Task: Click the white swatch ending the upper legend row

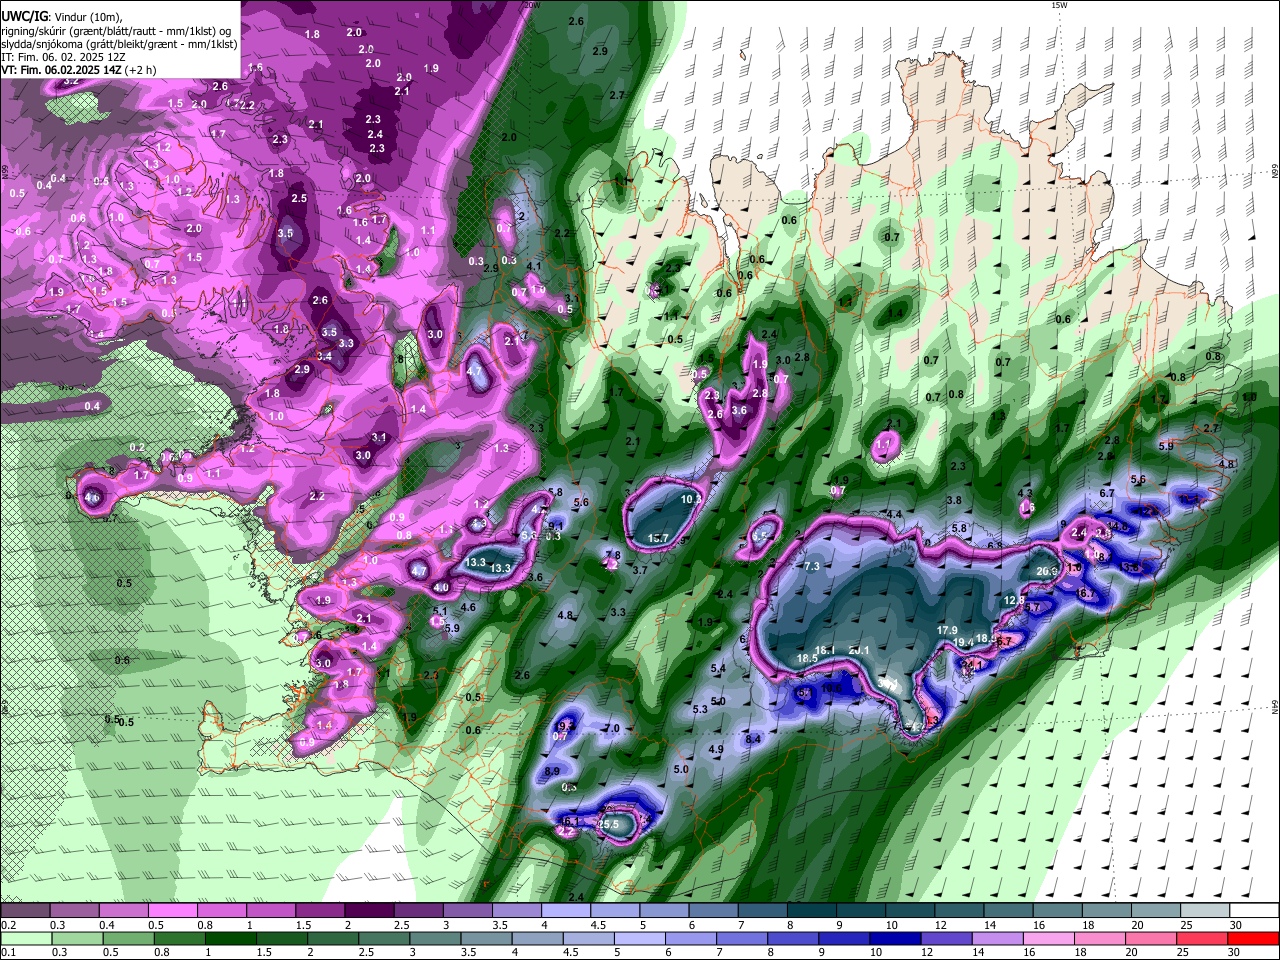Action: (1255, 911)
